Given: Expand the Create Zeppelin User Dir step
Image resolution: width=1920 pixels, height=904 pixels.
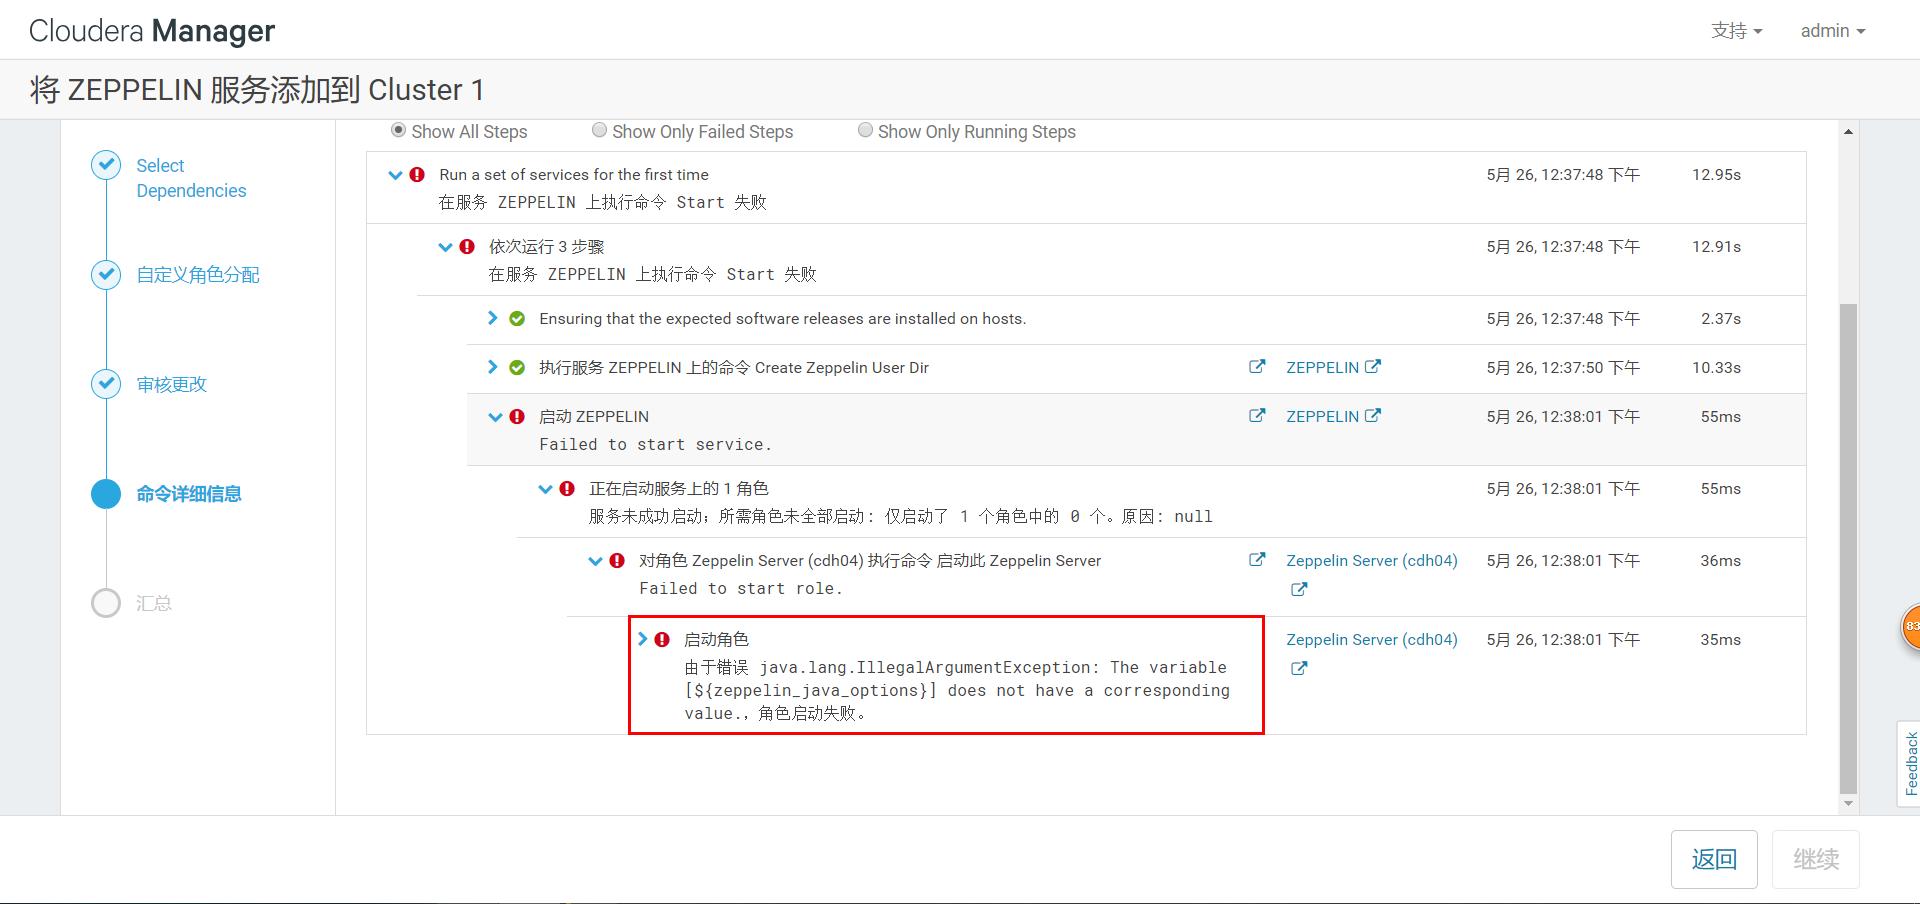Looking at the screenshot, I should [x=491, y=367].
